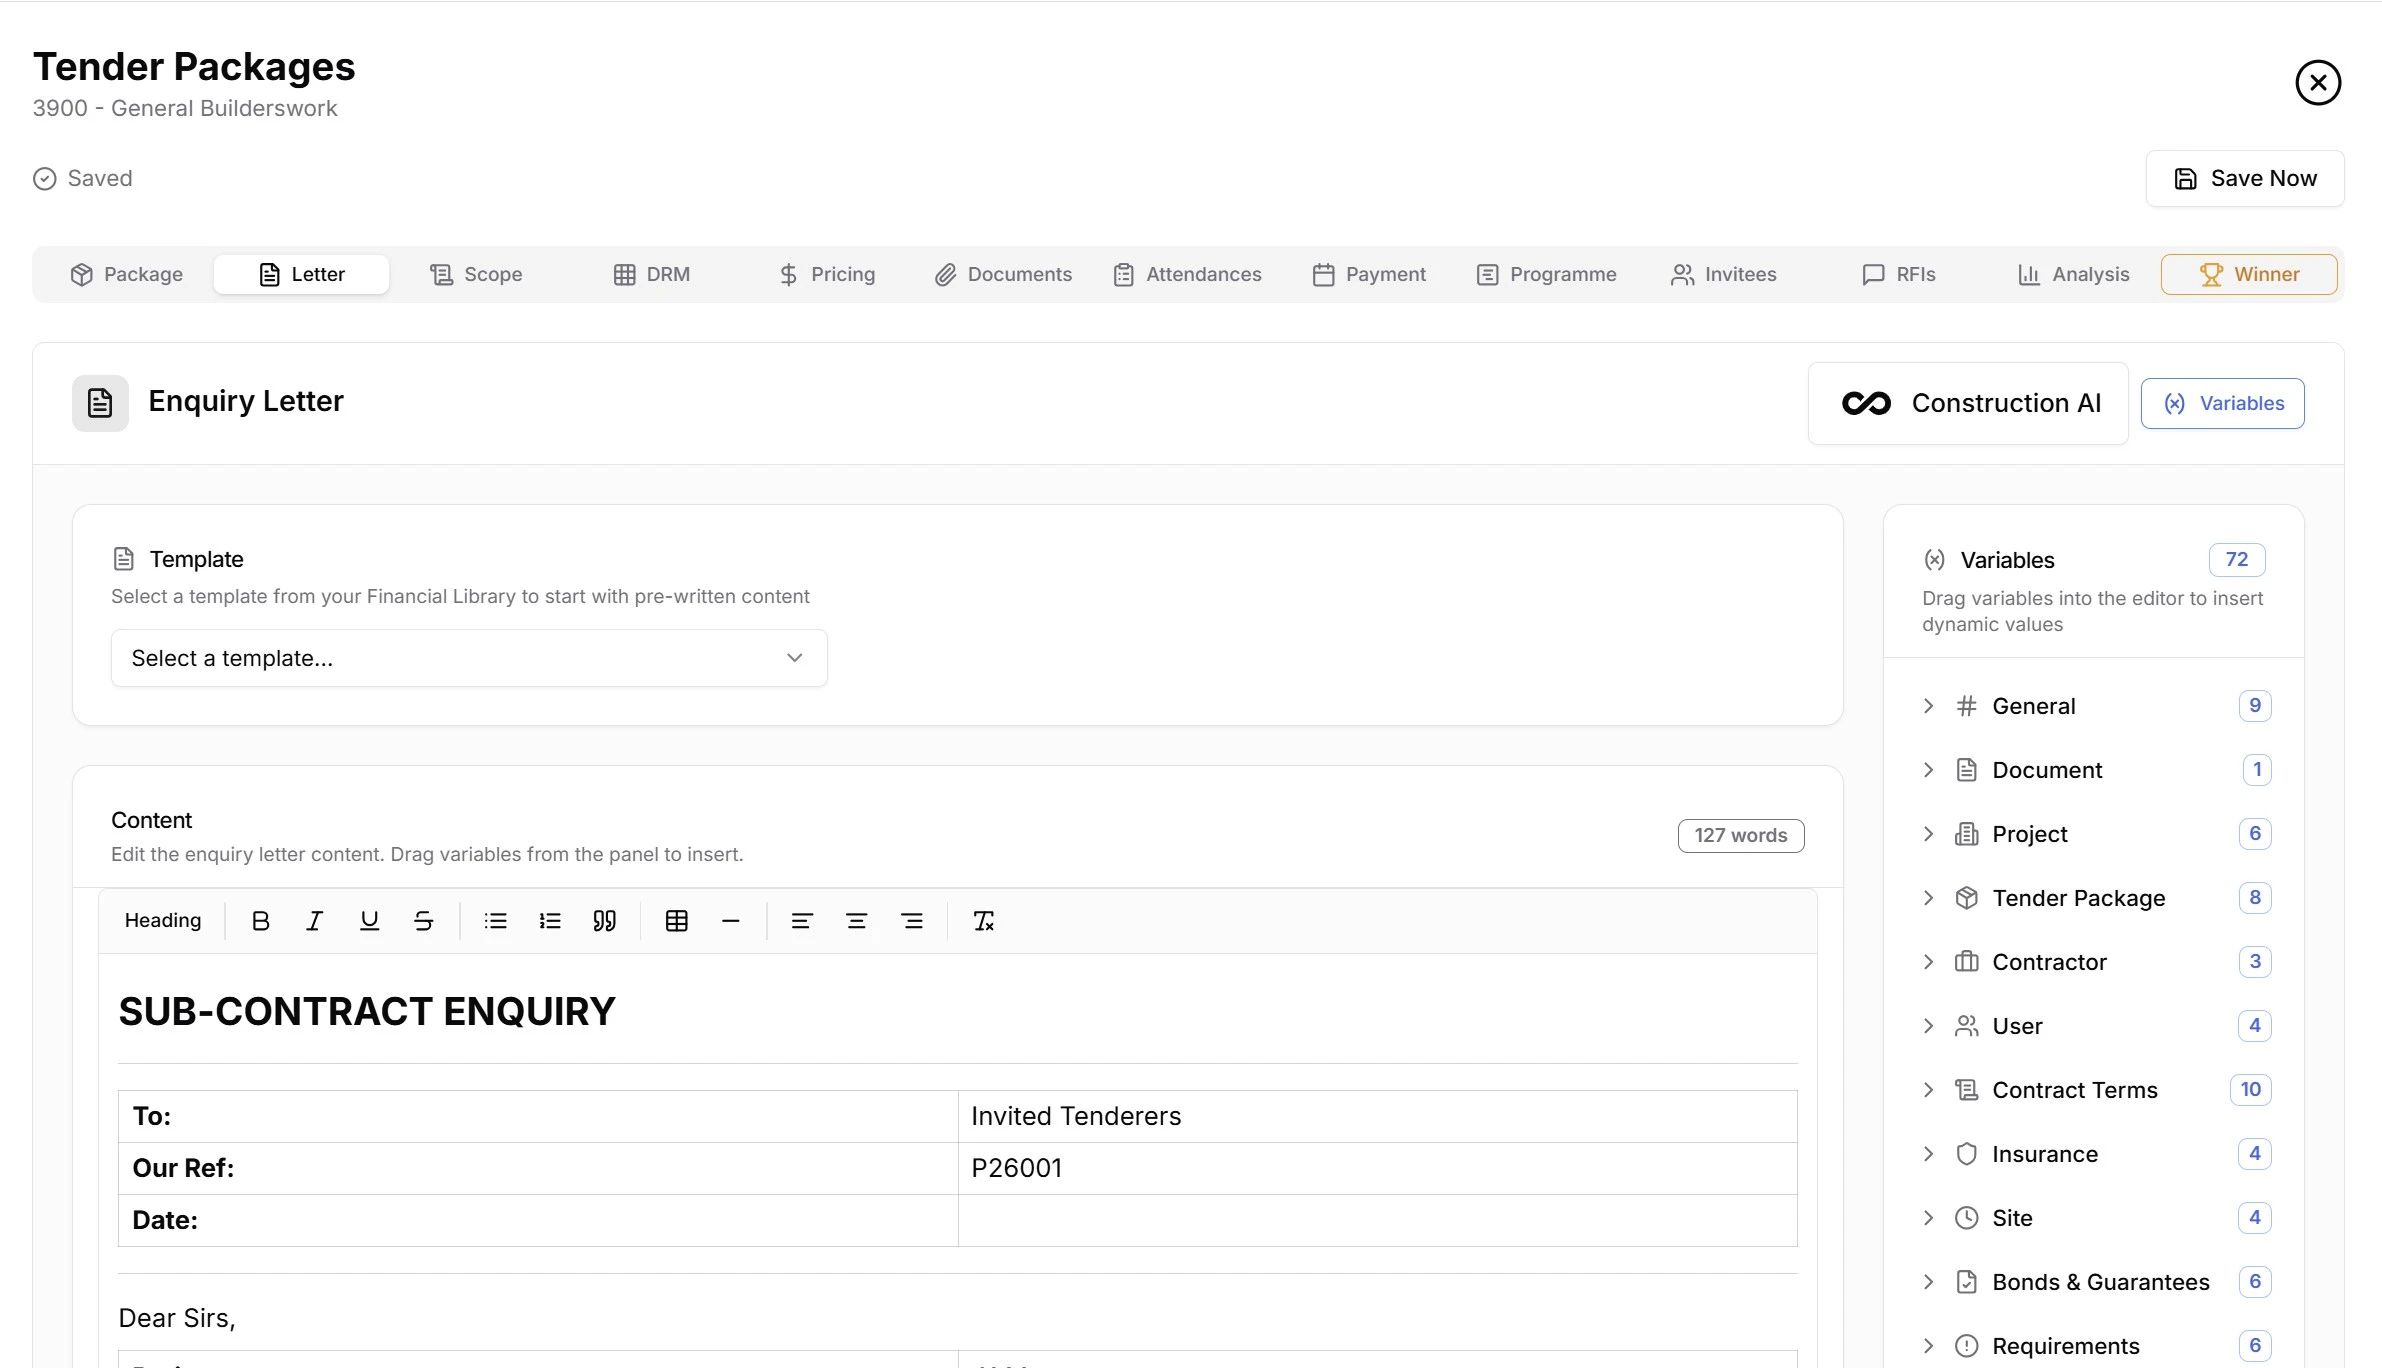Open the RFIs section

[1897, 273]
